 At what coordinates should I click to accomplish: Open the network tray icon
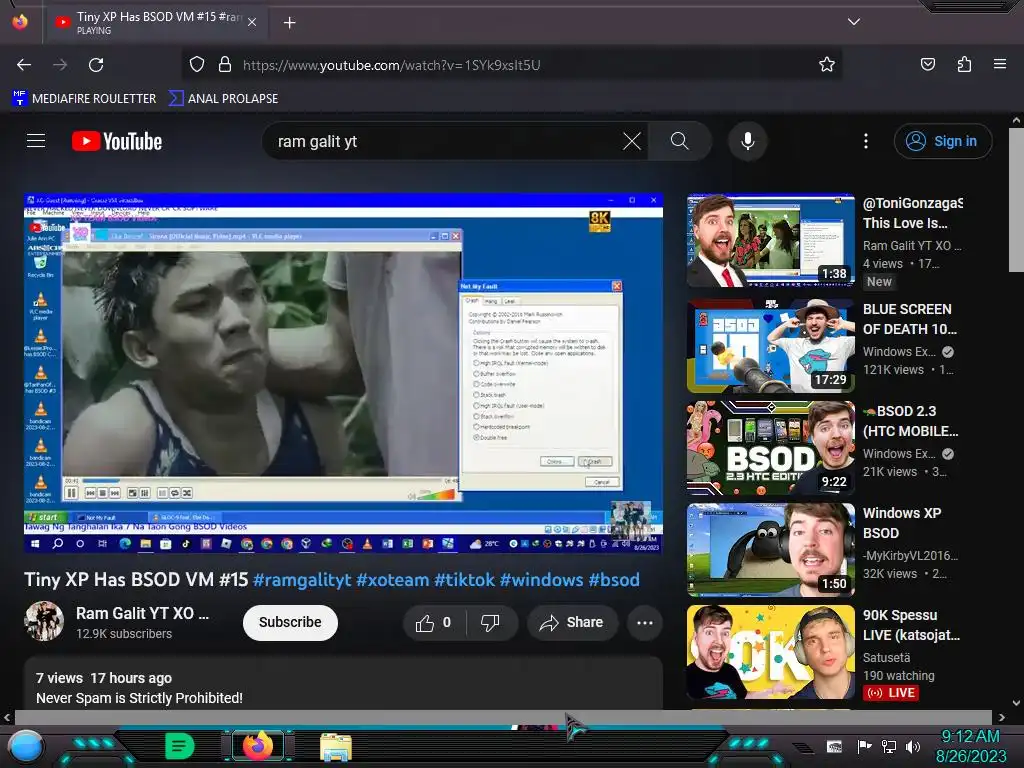pos(888,746)
